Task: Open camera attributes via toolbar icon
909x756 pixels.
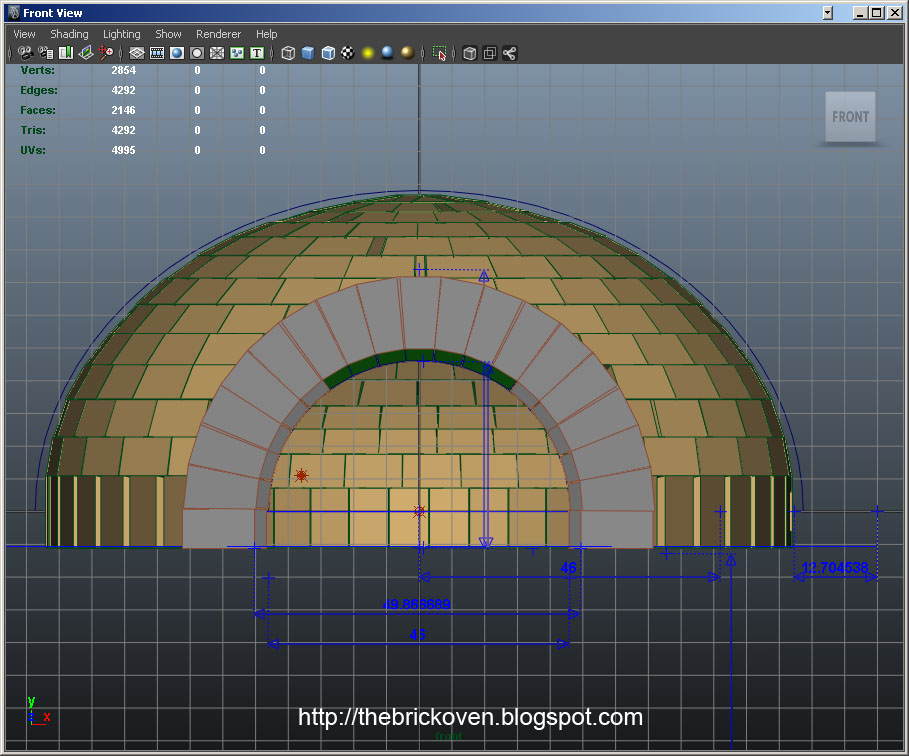Action: [x=46, y=53]
